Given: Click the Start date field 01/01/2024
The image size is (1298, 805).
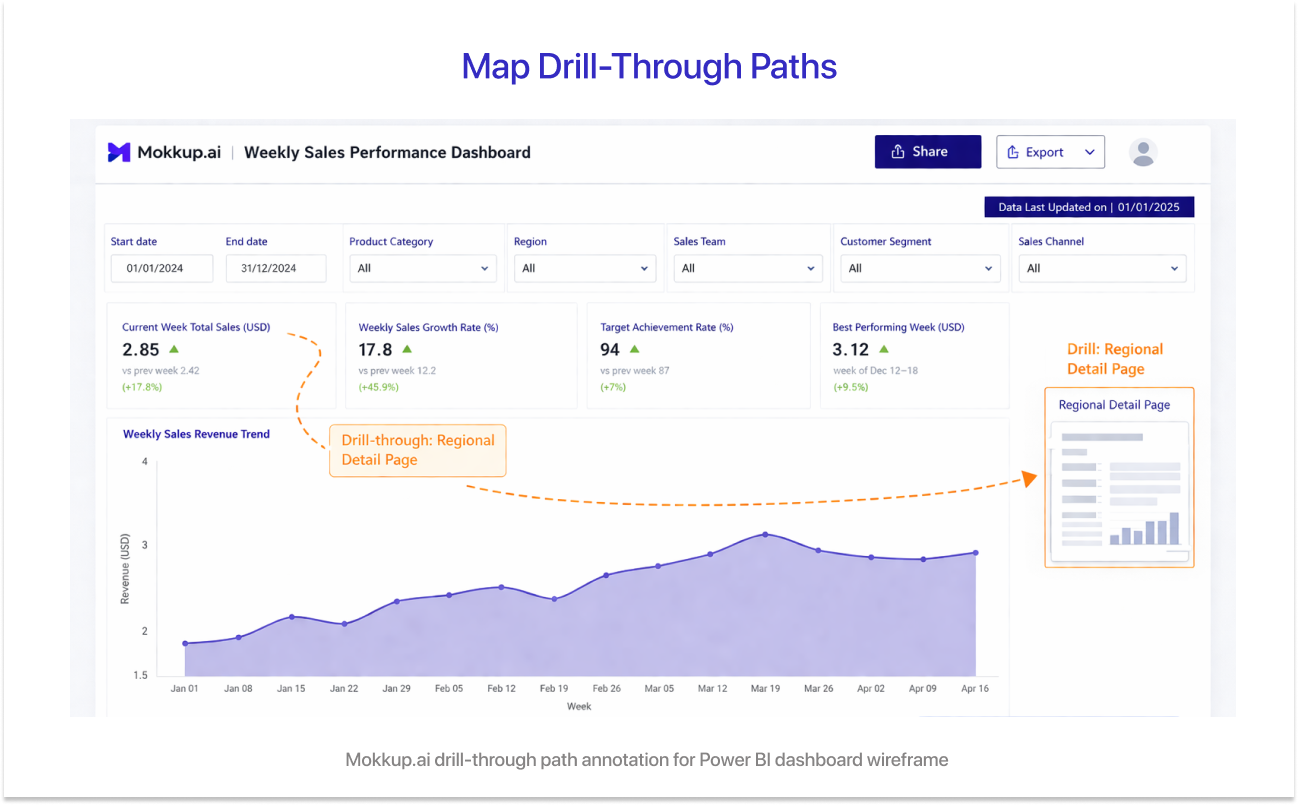Looking at the screenshot, I should click(x=162, y=268).
